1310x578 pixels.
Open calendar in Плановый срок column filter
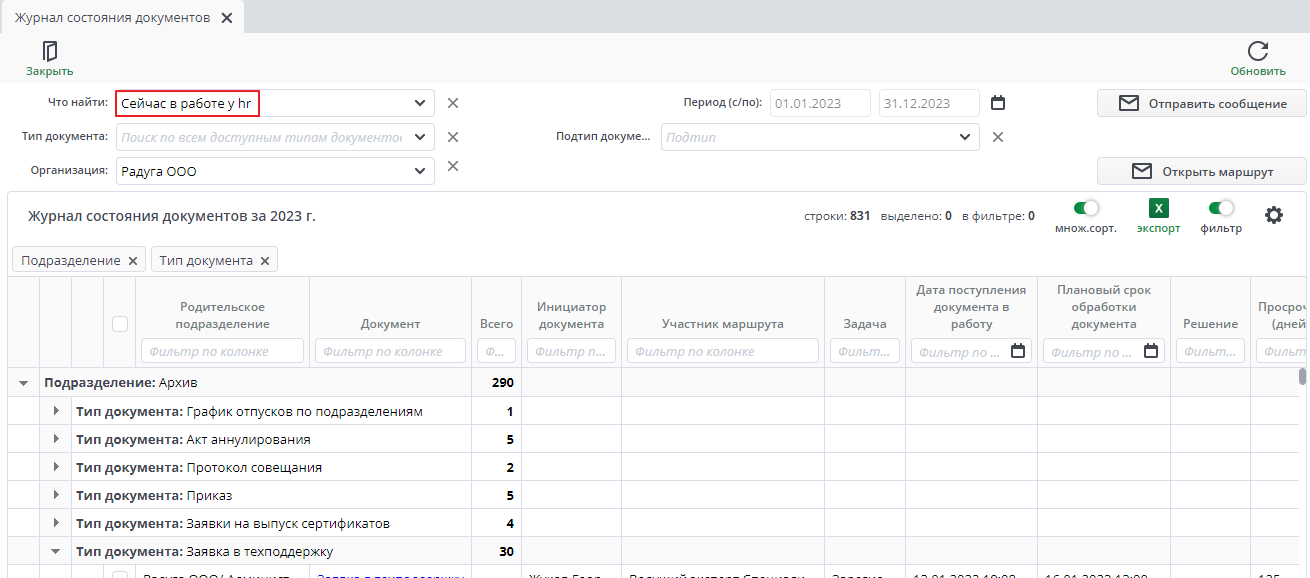tap(1151, 351)
